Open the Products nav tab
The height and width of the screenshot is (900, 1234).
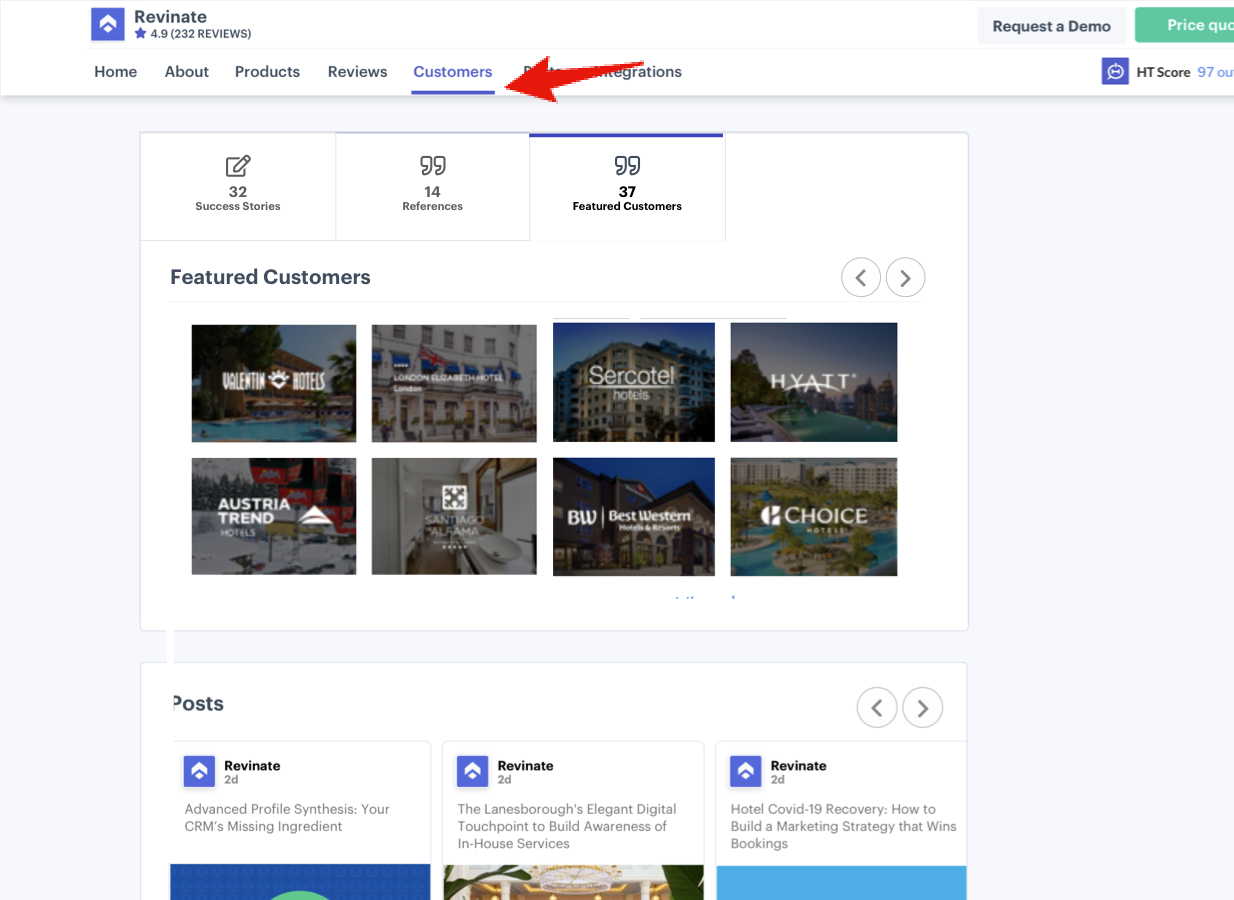click(x=267, y=72)
